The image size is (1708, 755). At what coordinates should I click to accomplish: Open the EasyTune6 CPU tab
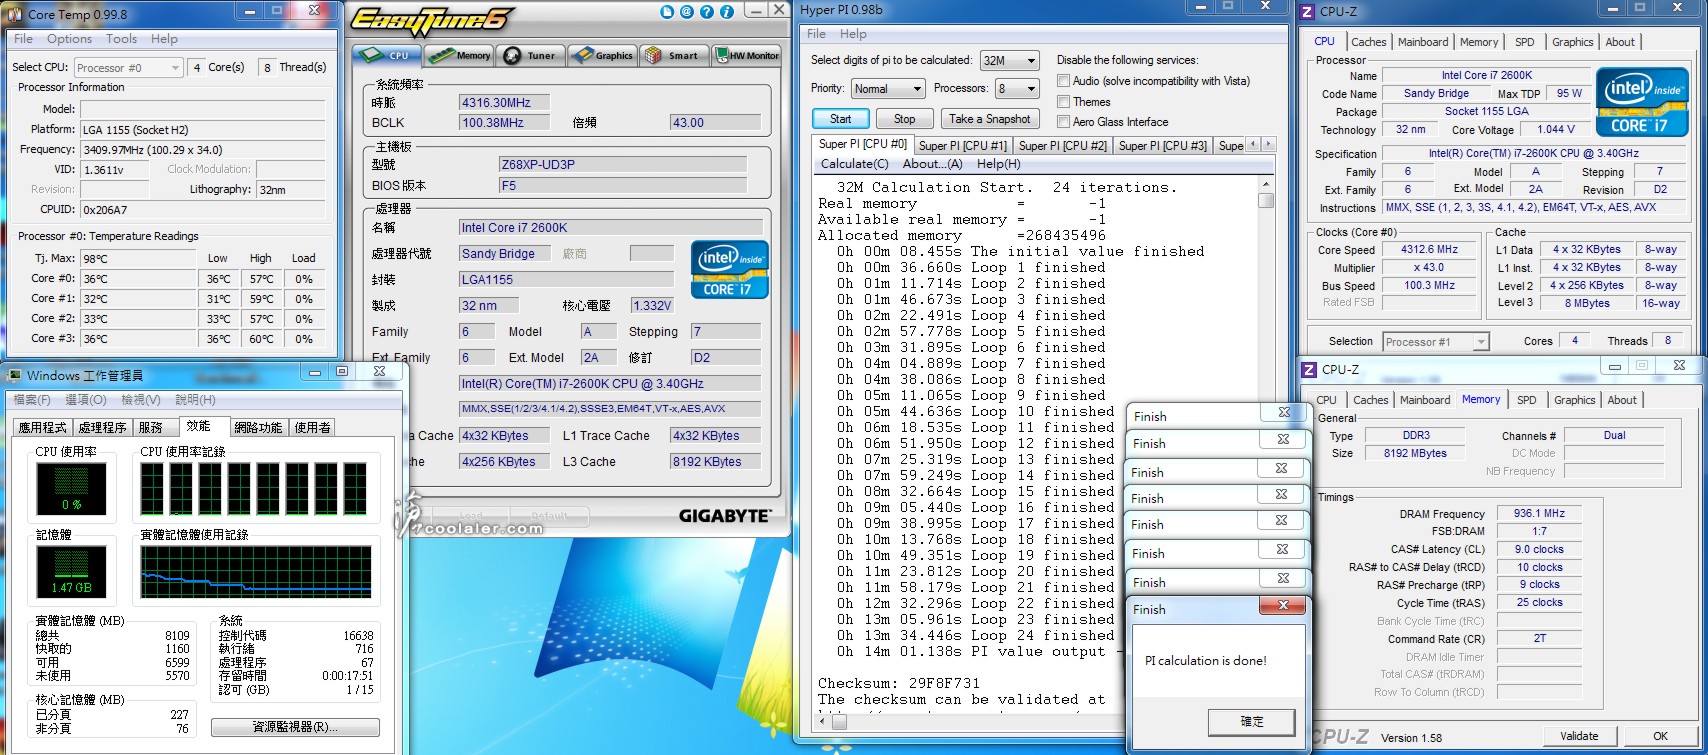[385, 55]
